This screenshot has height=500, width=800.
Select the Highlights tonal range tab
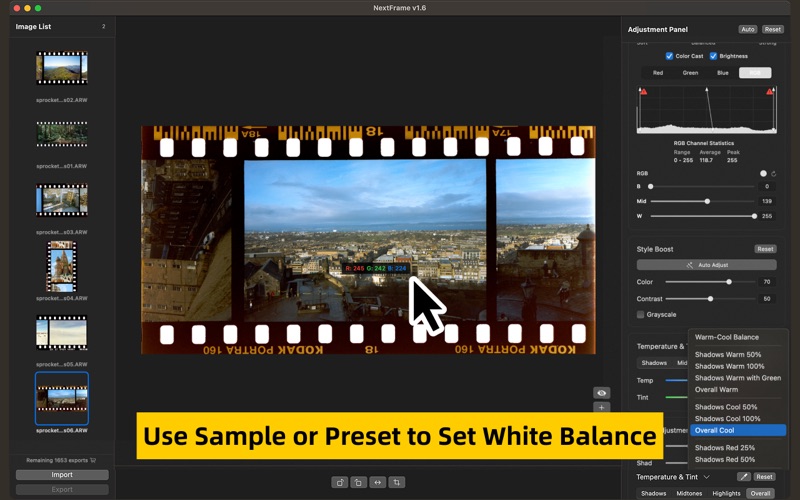726,493
